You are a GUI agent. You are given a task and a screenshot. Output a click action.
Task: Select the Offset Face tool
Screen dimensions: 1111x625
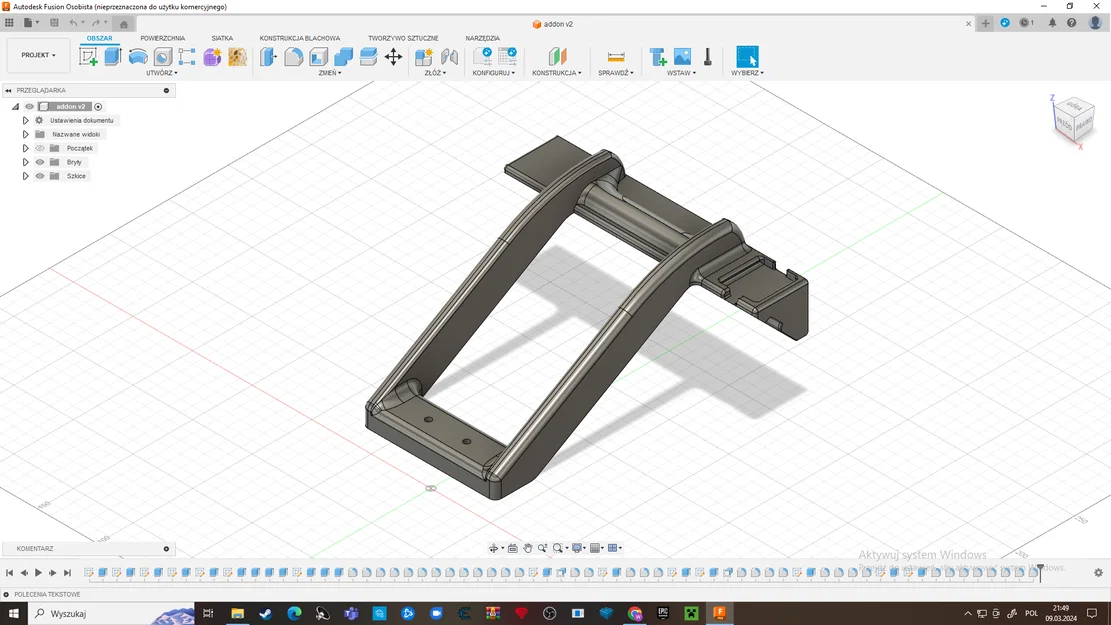[368, 57]
